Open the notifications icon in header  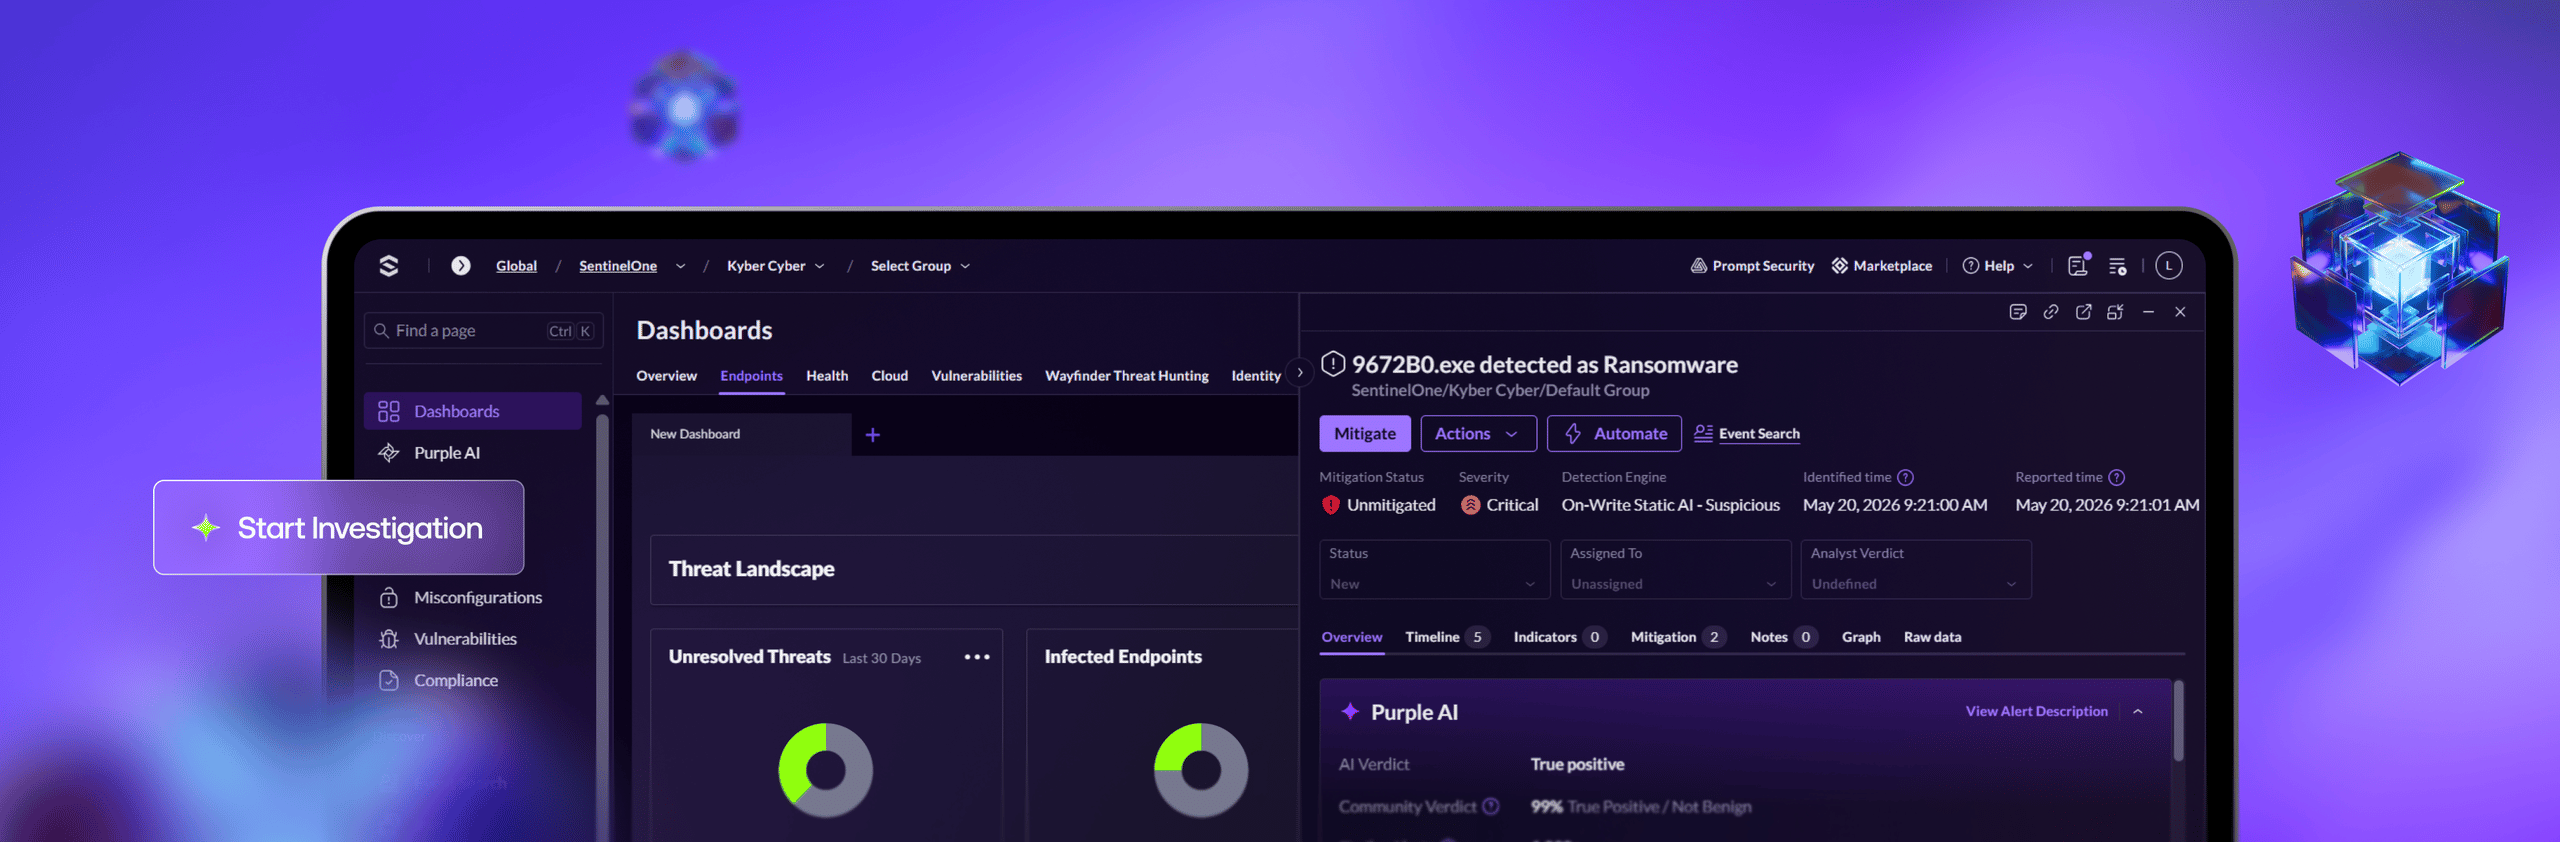click(x=2078, y=265)
